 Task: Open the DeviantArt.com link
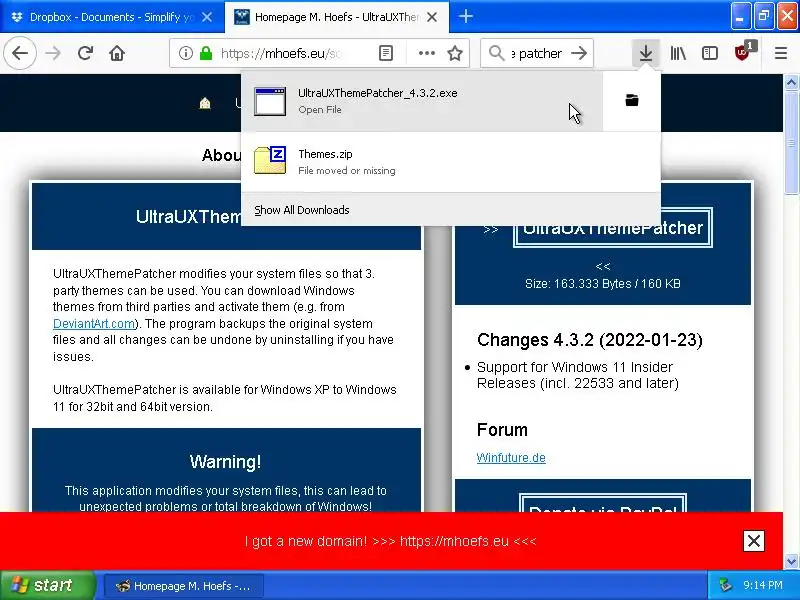tap(94, 323)
